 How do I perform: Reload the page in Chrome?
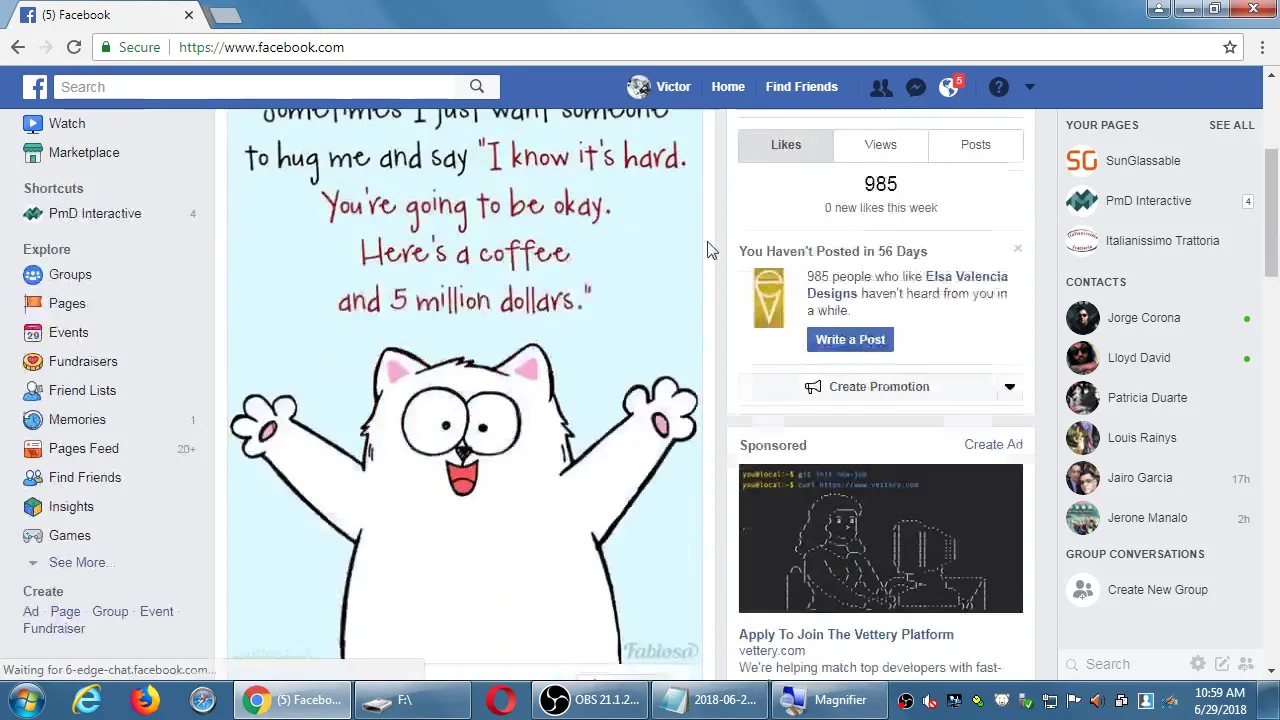pyautogui.click(x=74, y=47)
